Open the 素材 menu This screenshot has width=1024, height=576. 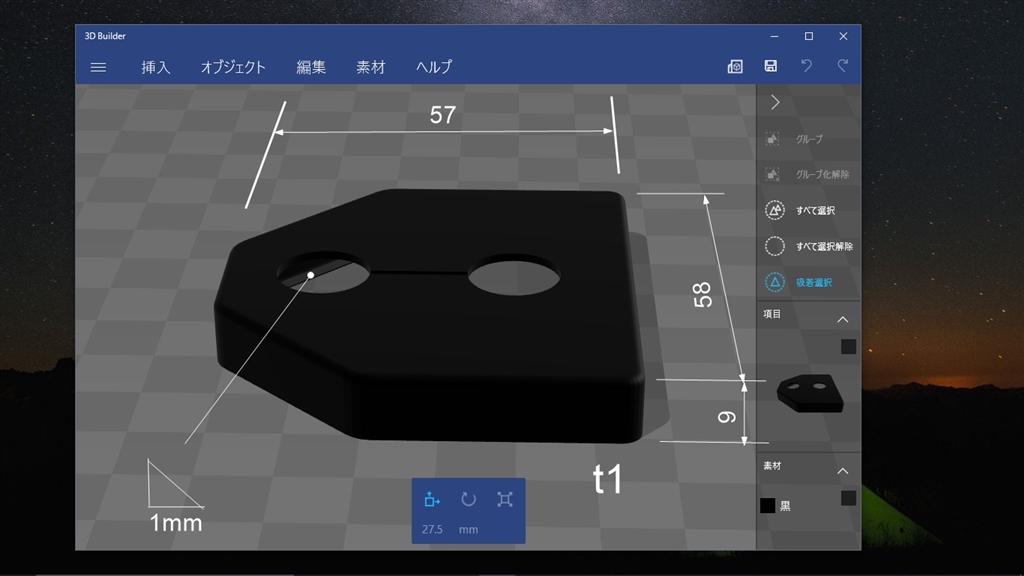tap(370, 67)
